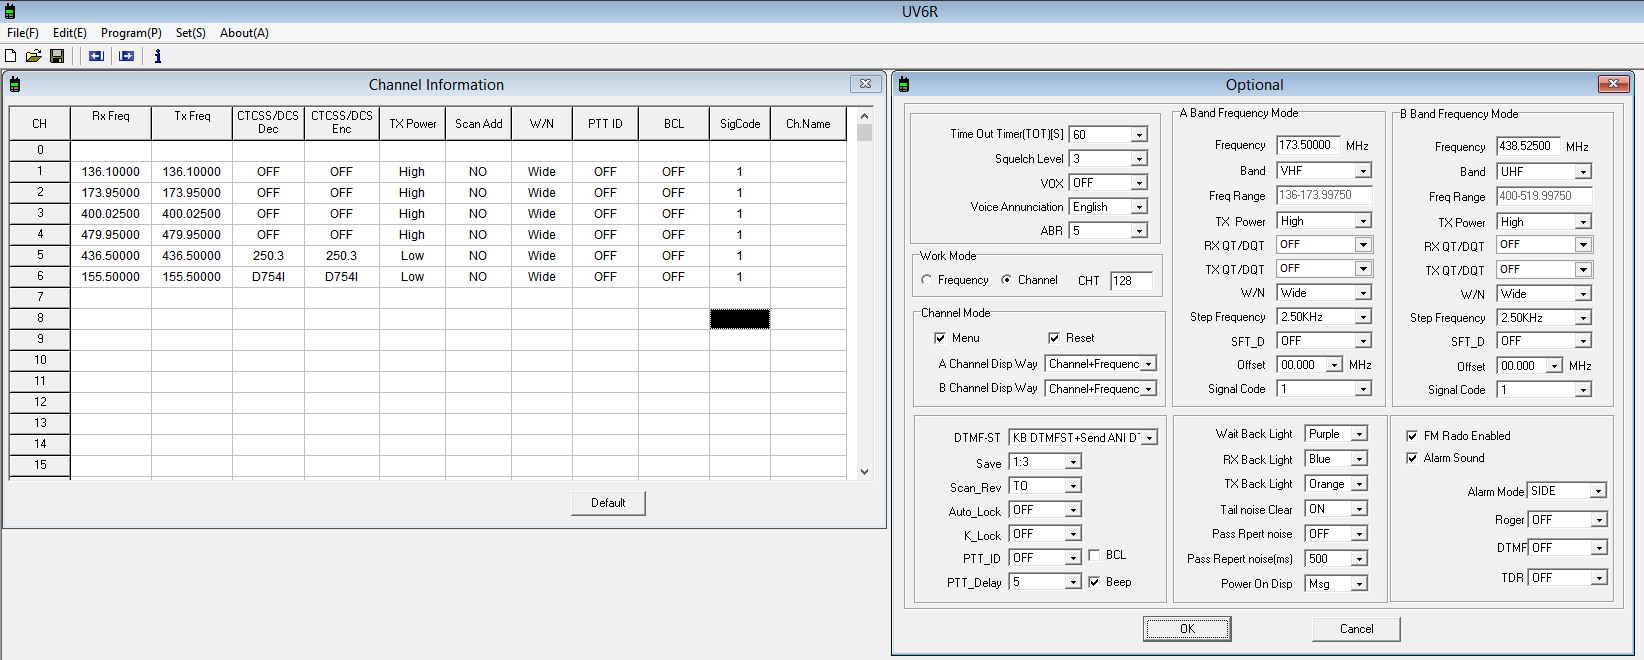Uncheck the Alarm Sound checkbox
Screen dimensions: 1644x660
[1412, 458]
